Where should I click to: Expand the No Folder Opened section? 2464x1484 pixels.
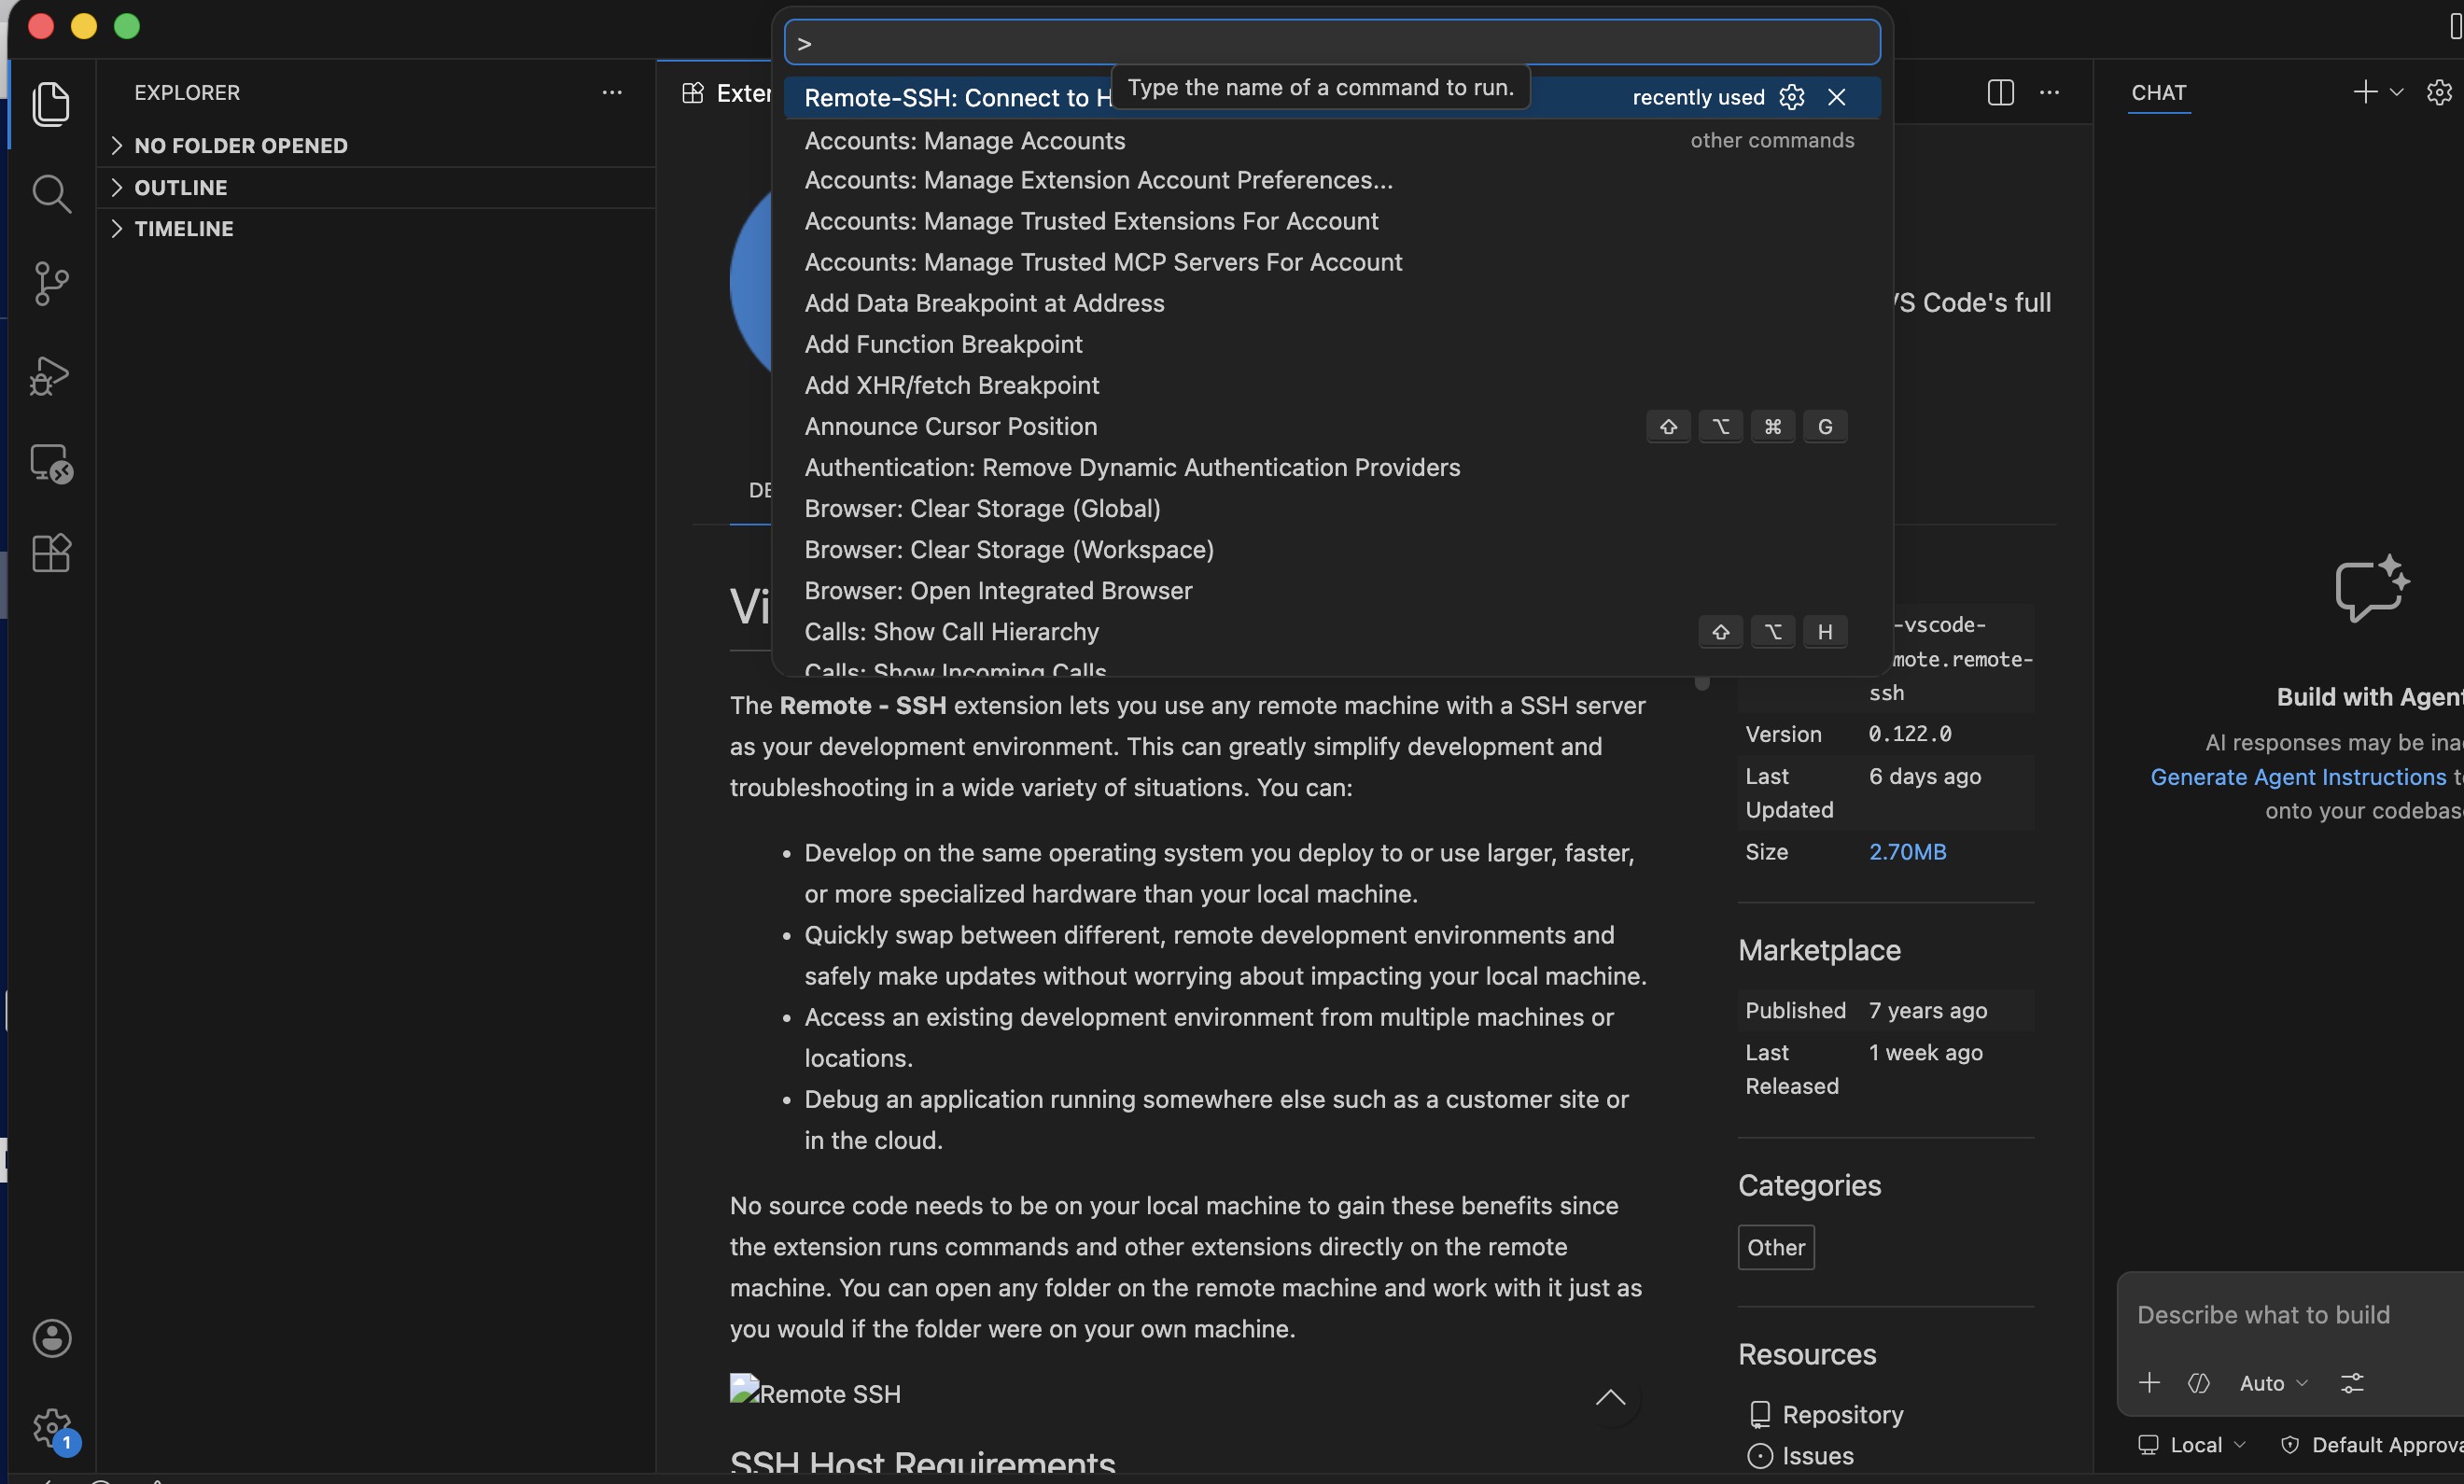point(378,146)
